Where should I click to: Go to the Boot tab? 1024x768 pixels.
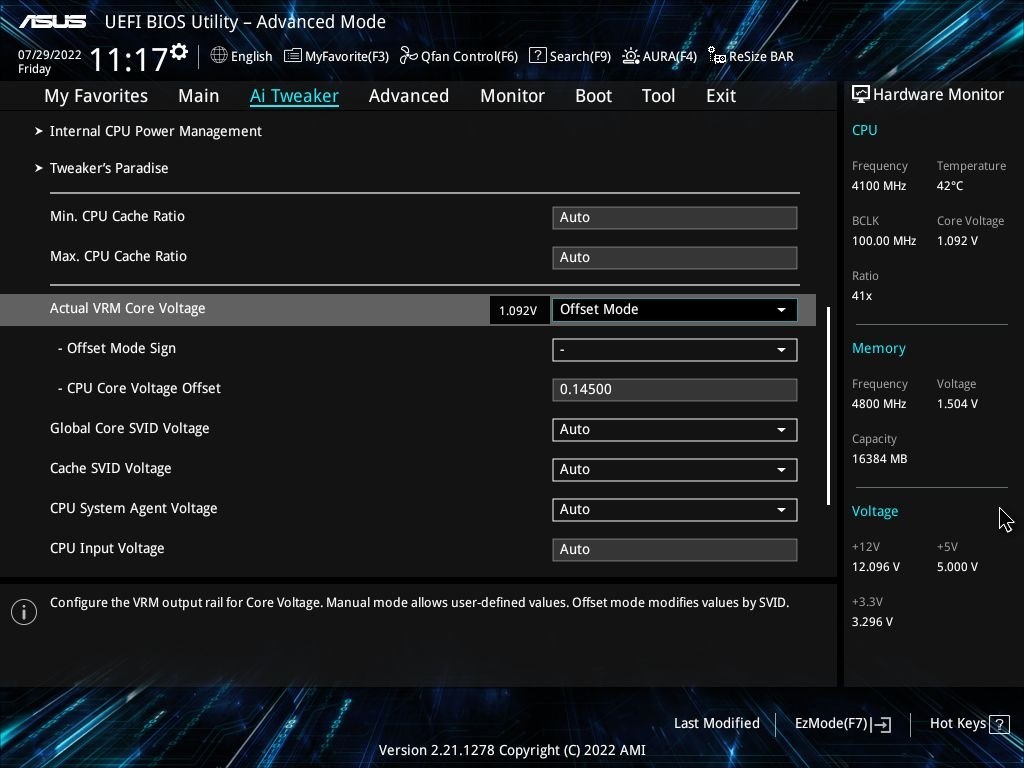593,95
